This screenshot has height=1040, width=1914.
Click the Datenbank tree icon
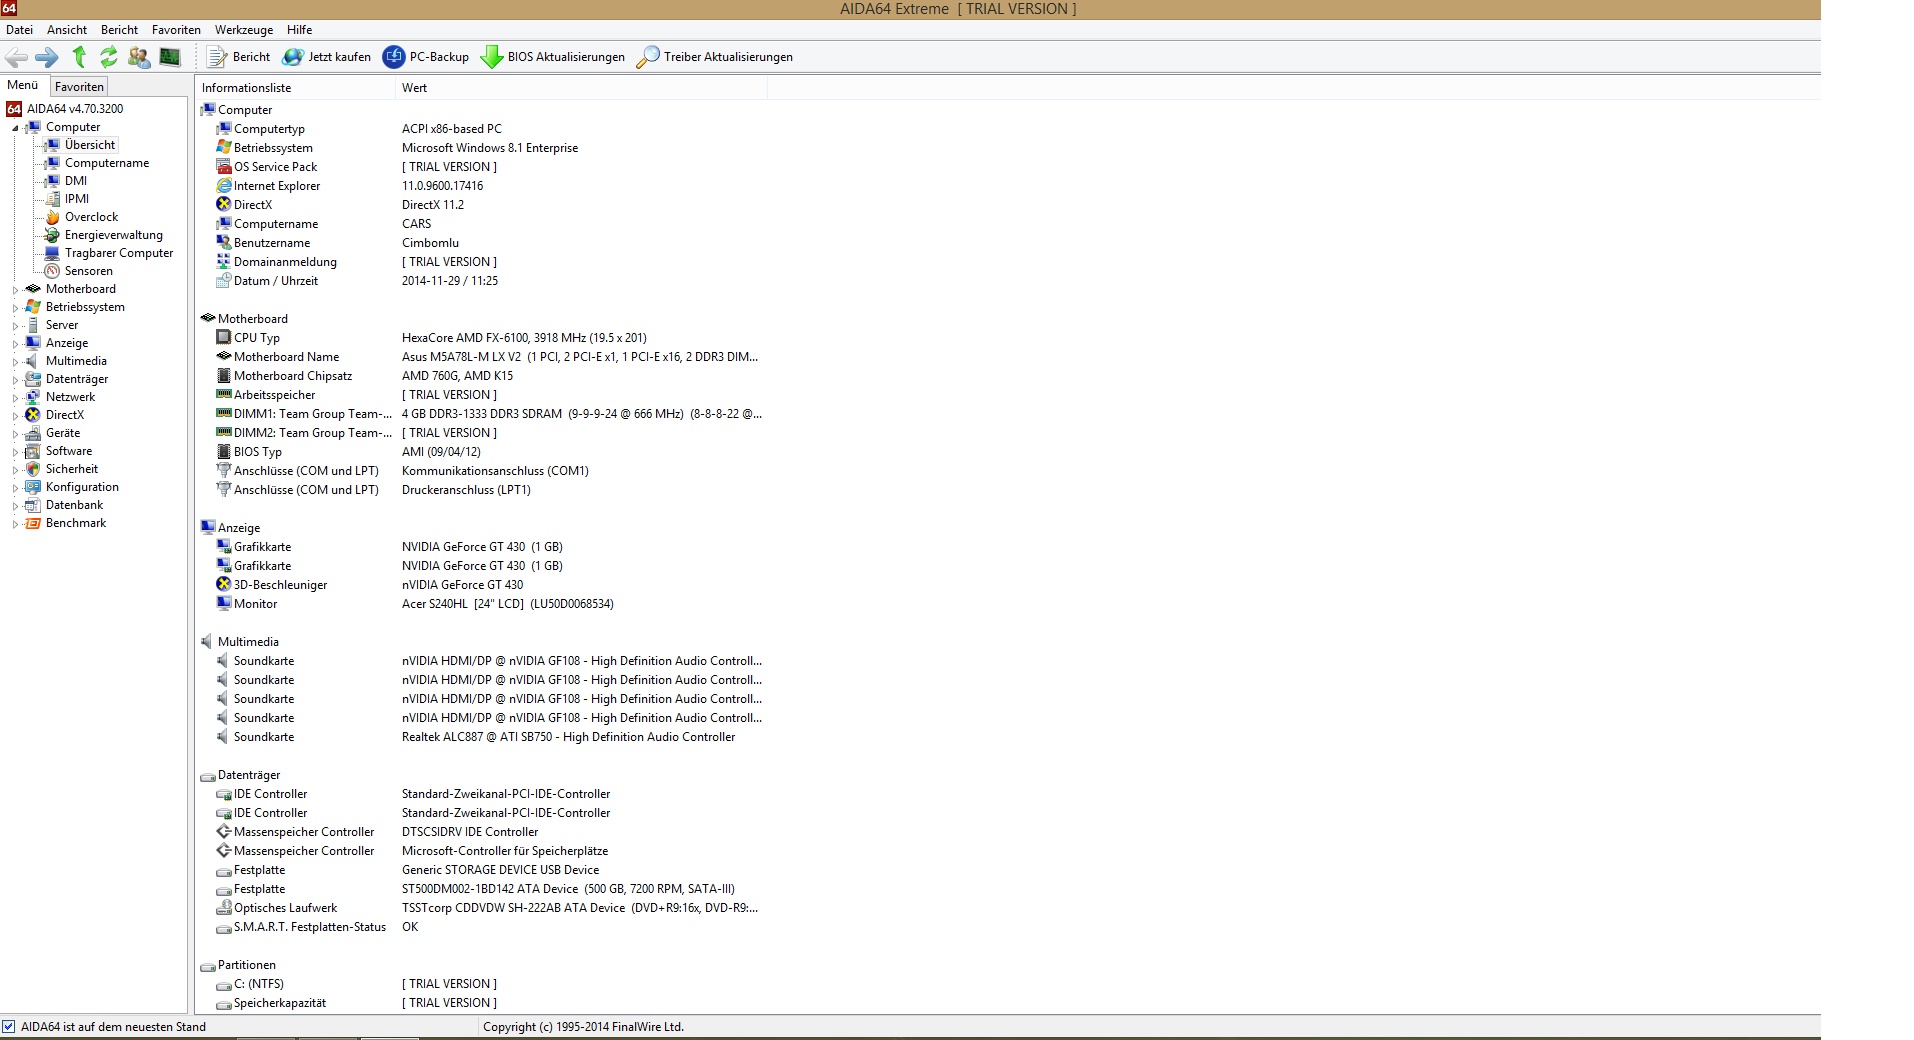coord(33,505)
